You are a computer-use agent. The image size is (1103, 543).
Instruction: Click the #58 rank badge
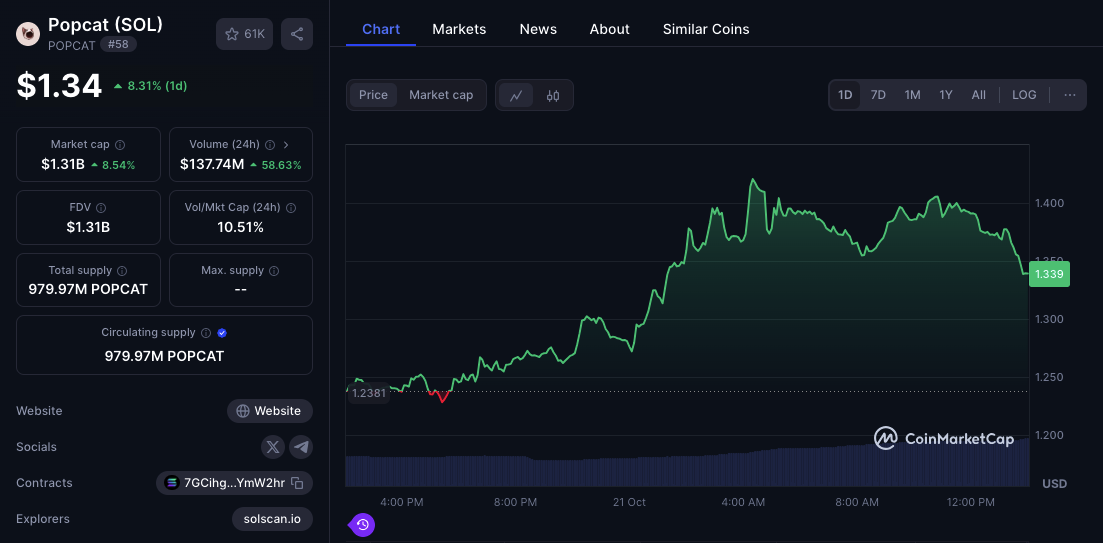pos(118,44)
